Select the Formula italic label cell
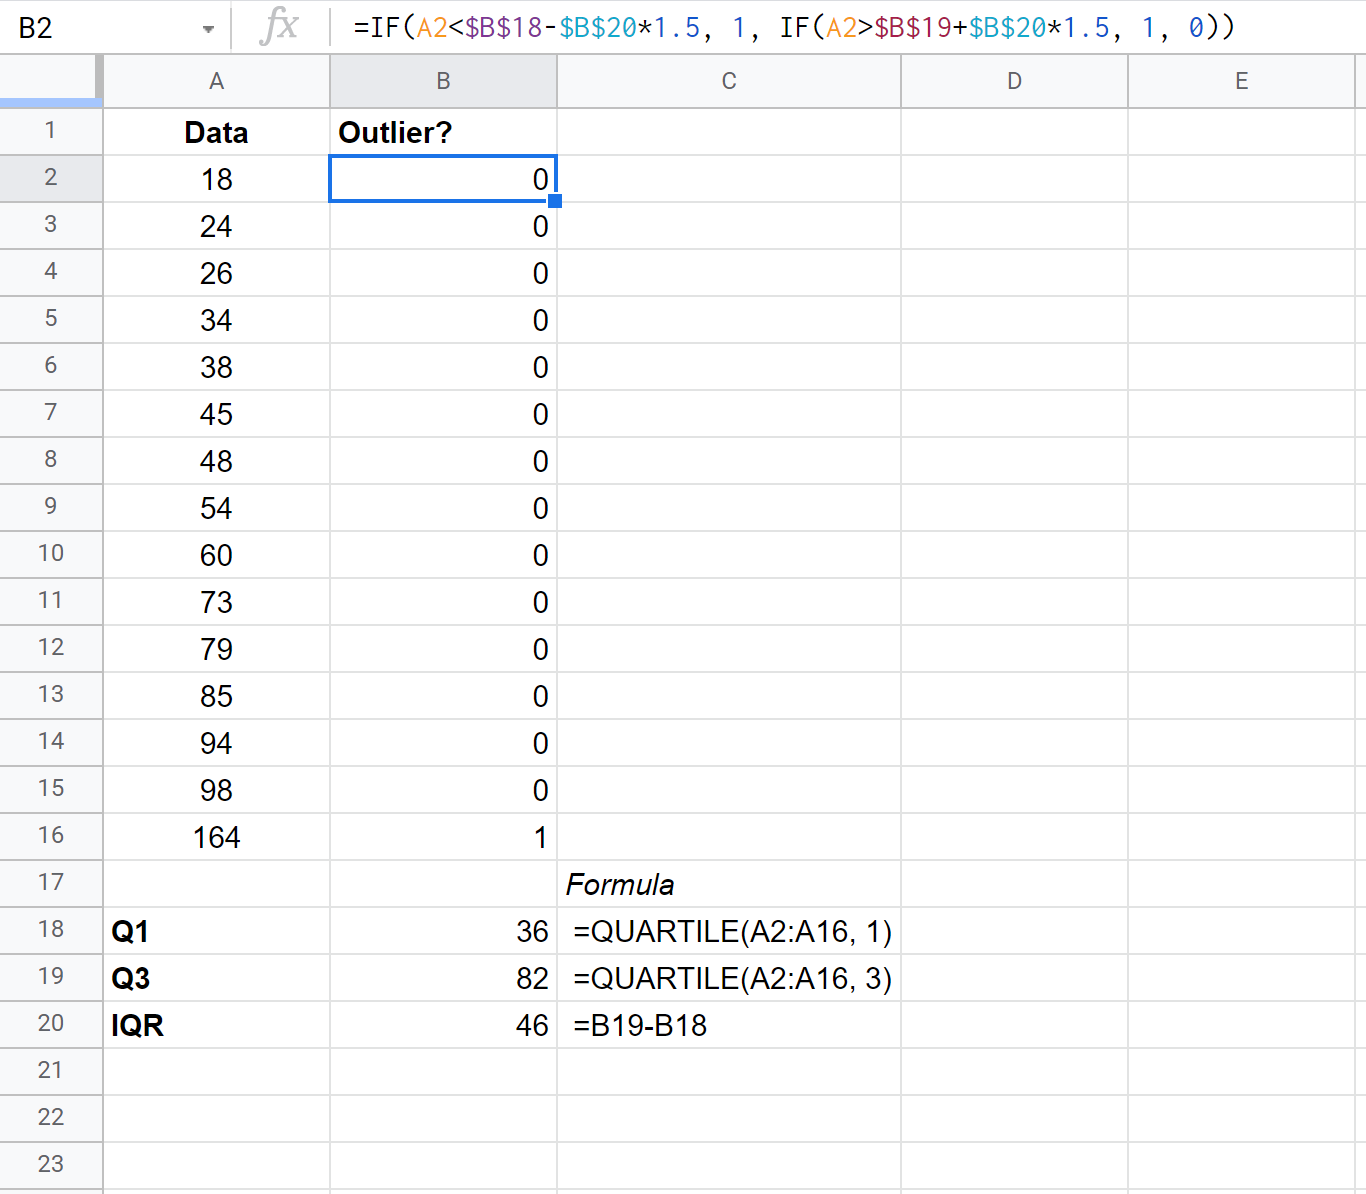This screenshot has width=1366, height=1194. tap(729, 884)
